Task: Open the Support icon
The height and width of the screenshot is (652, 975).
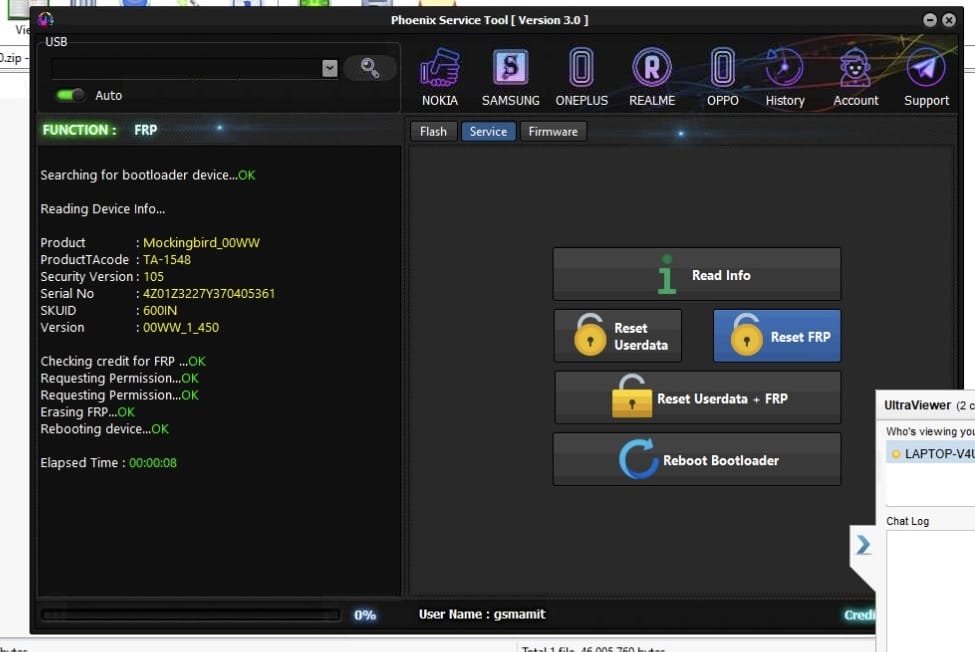Action: tap(926, 70)
